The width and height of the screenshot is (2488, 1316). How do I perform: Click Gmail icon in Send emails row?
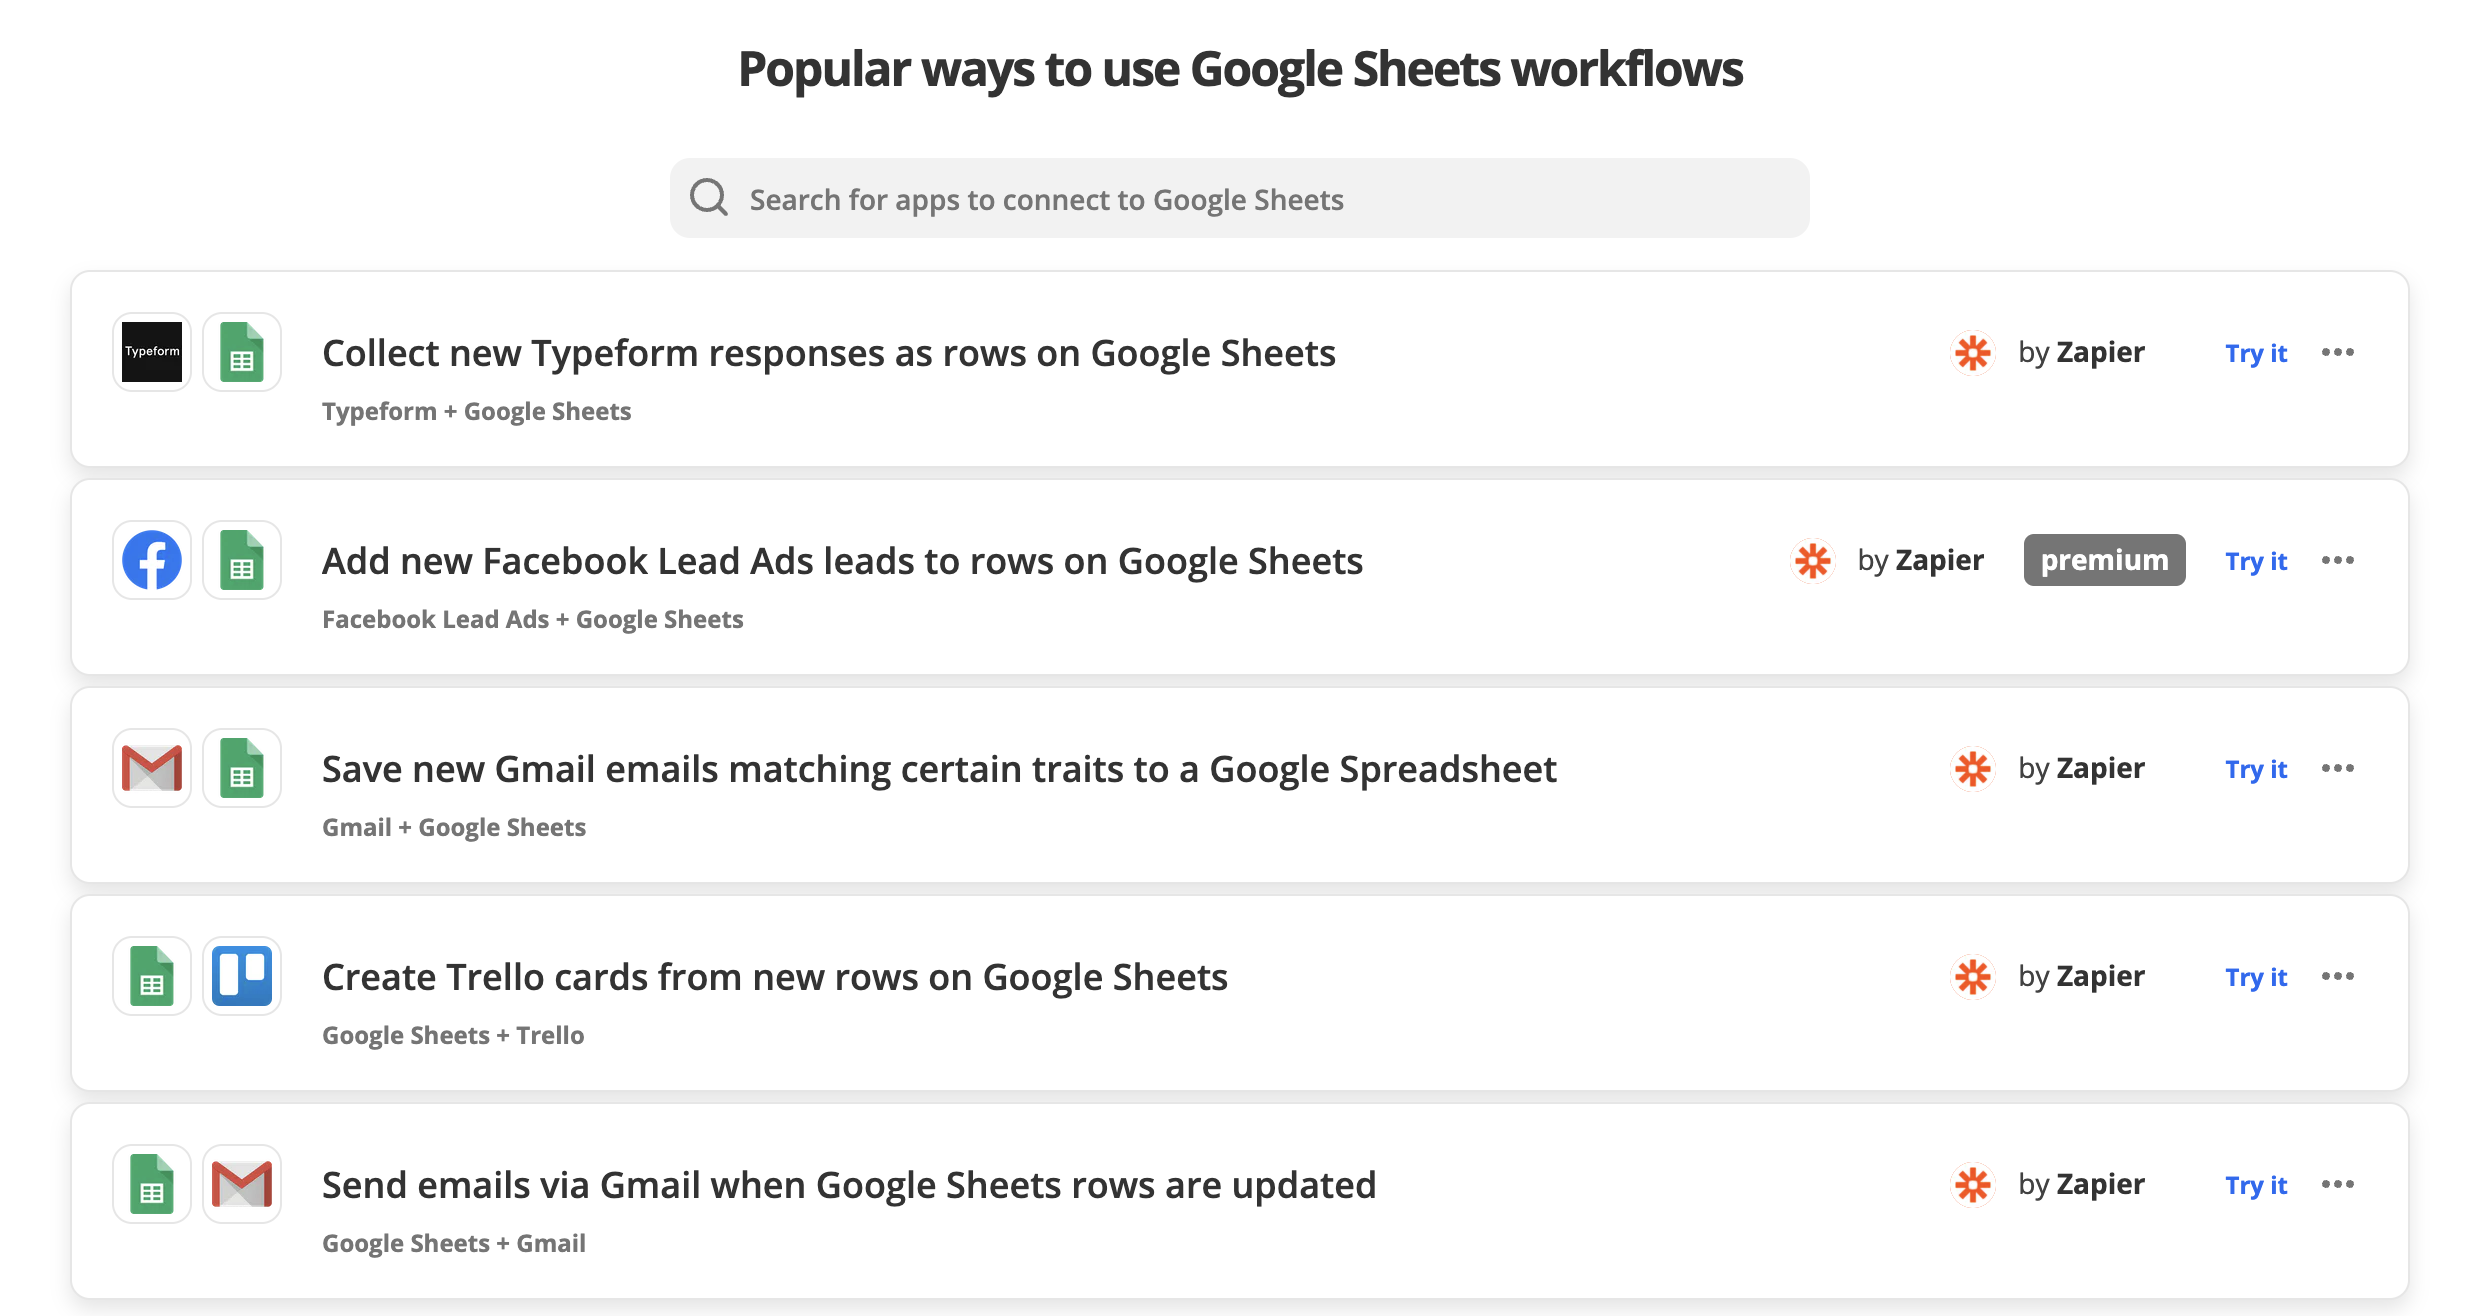[242, 1184]
